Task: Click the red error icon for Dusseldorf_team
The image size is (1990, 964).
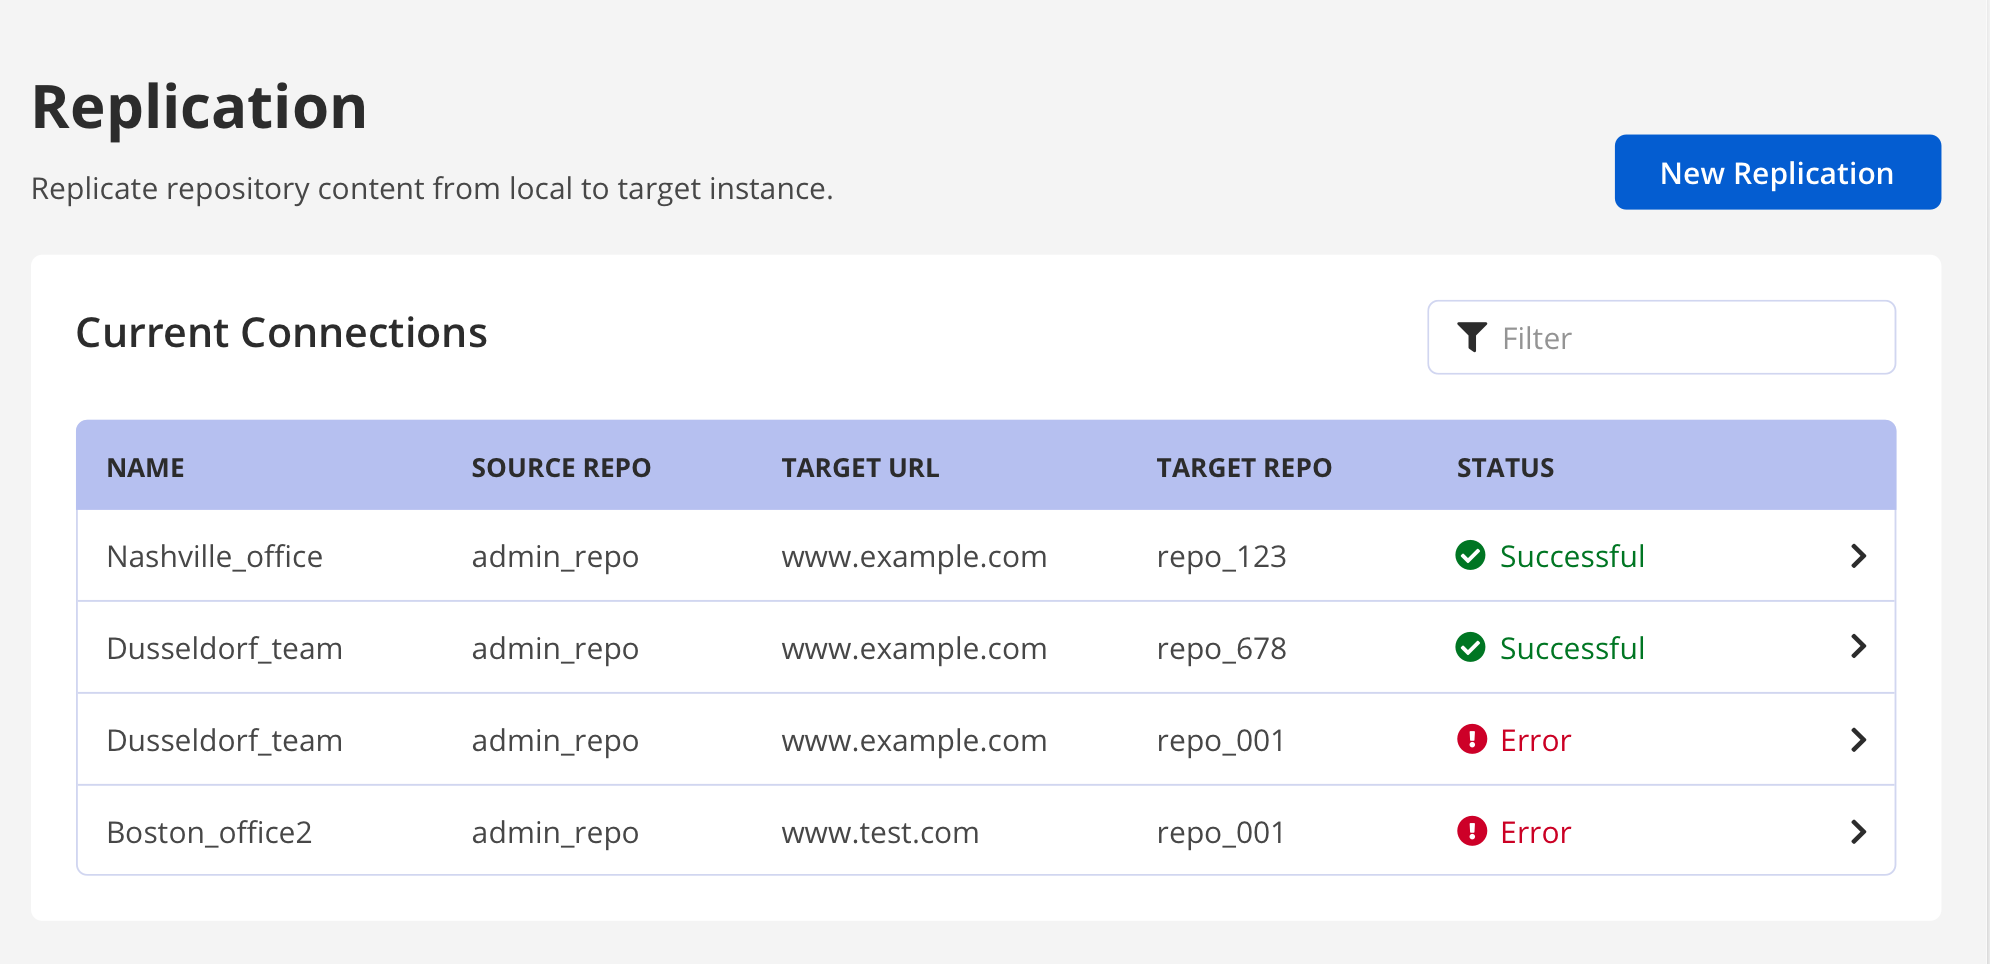Action: click(x=1471, y=739)
